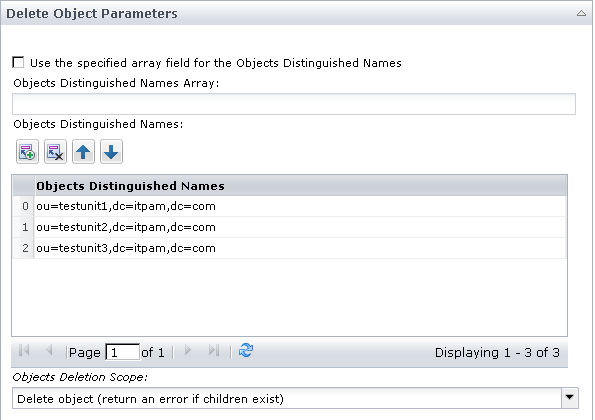Go to first page of the grid
Screen dimensions: 595x420
(x=24, y=350)
